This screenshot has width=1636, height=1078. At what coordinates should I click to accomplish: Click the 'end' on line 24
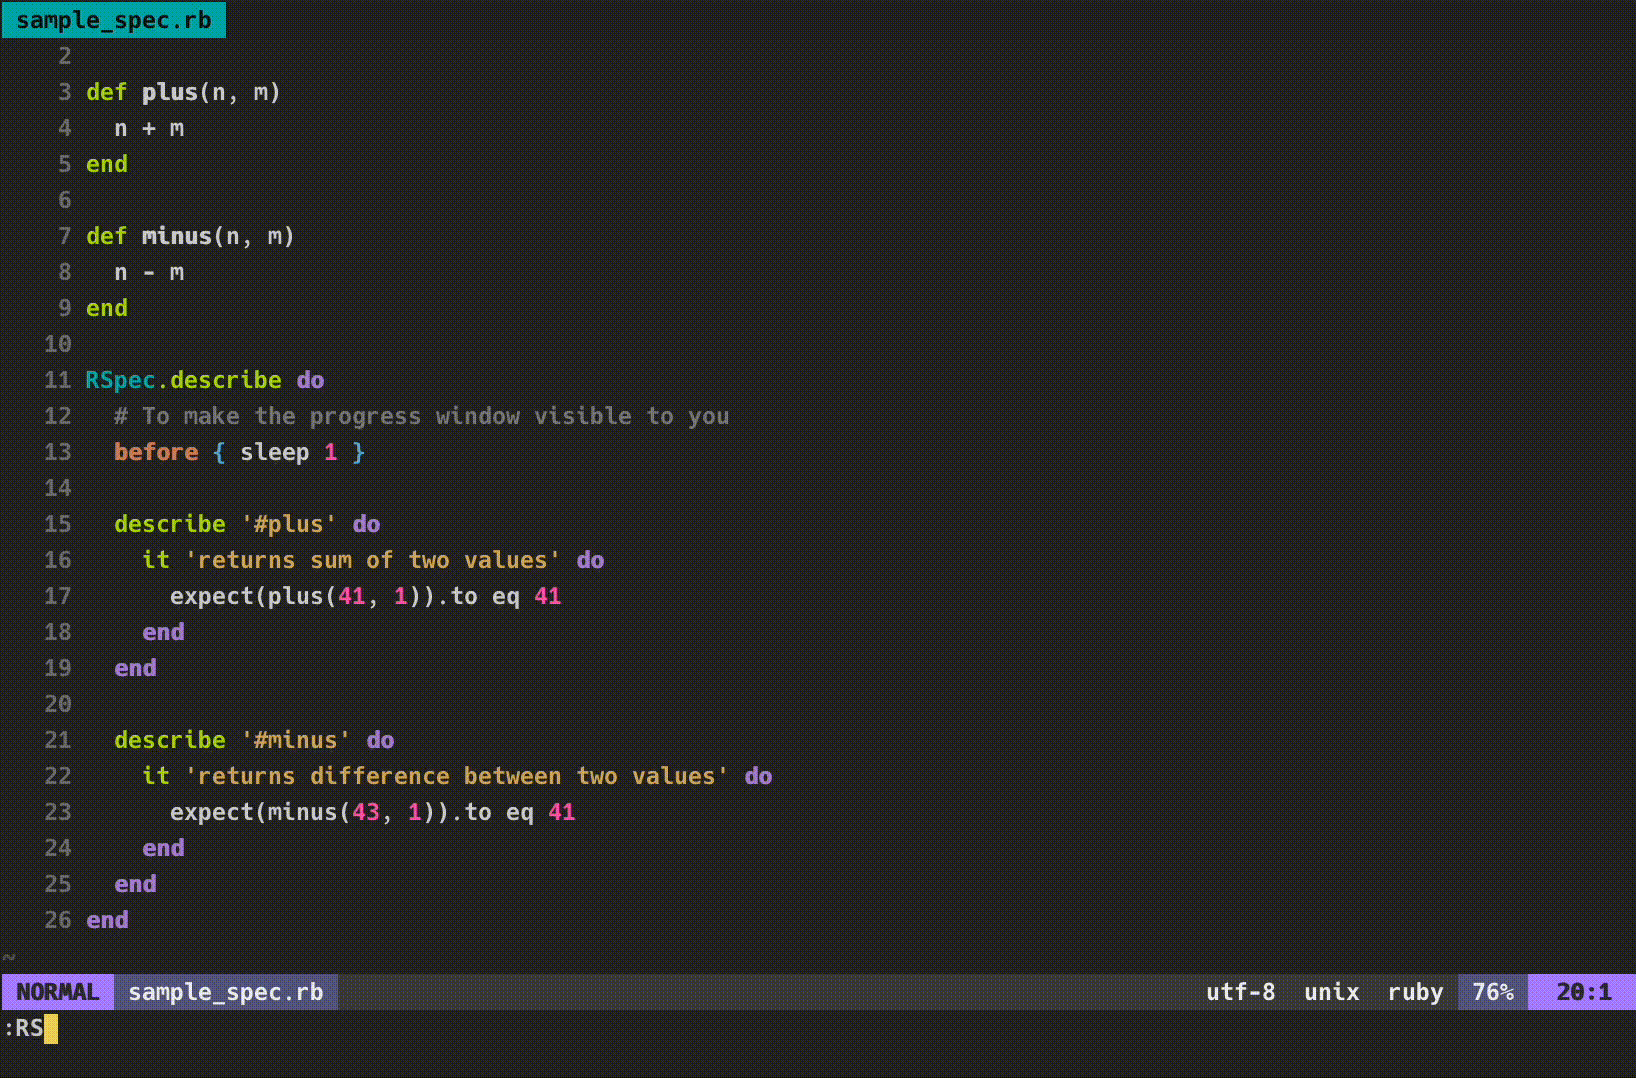(x=163, y=848)
